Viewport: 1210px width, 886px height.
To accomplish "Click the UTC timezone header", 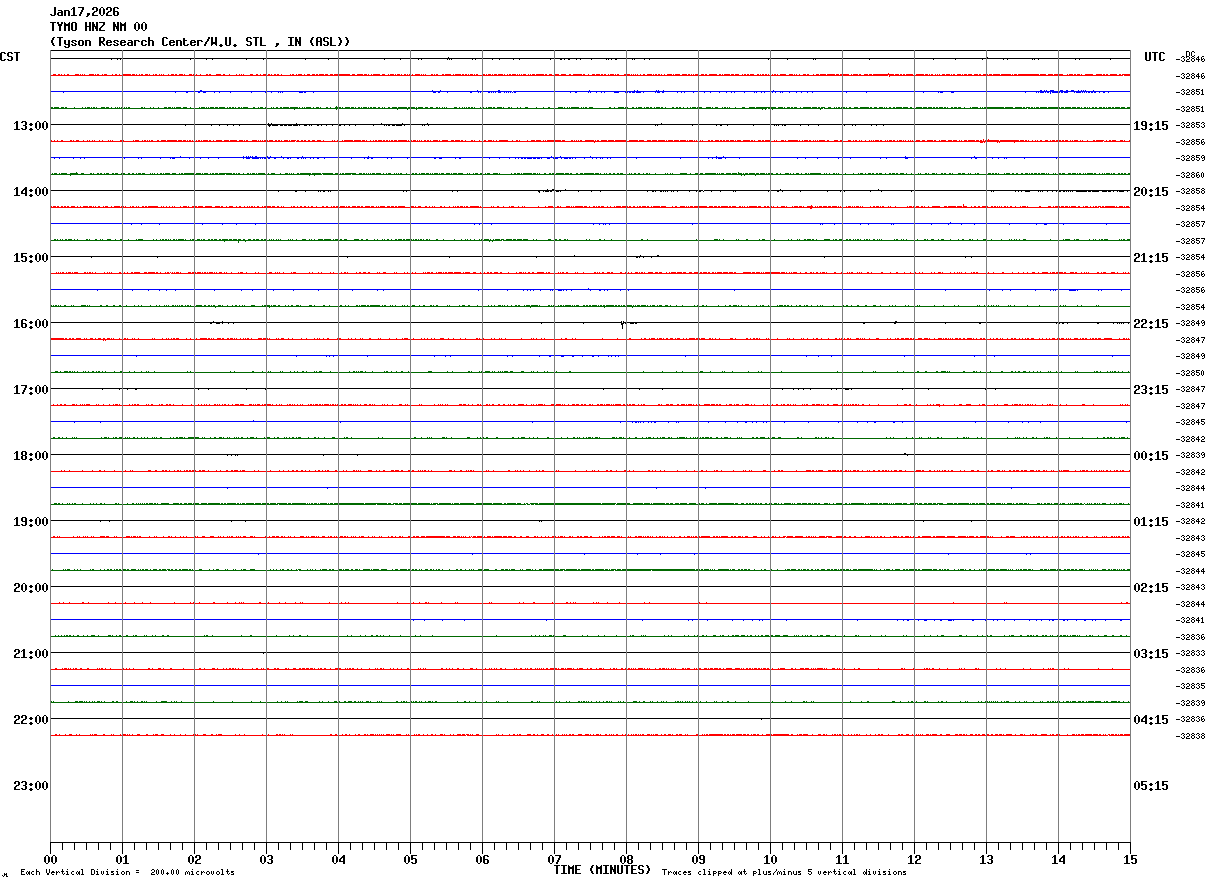I will (1155, 57).
